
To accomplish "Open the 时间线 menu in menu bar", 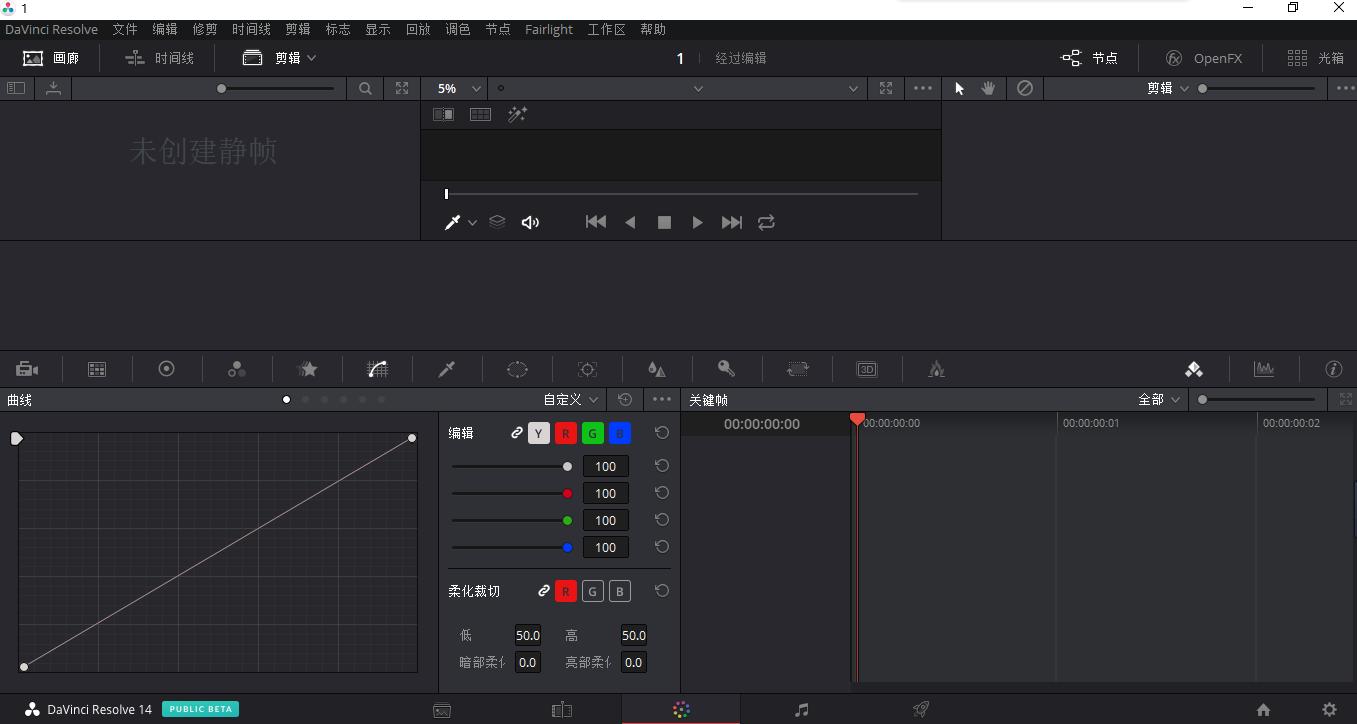I will [251, 29].
